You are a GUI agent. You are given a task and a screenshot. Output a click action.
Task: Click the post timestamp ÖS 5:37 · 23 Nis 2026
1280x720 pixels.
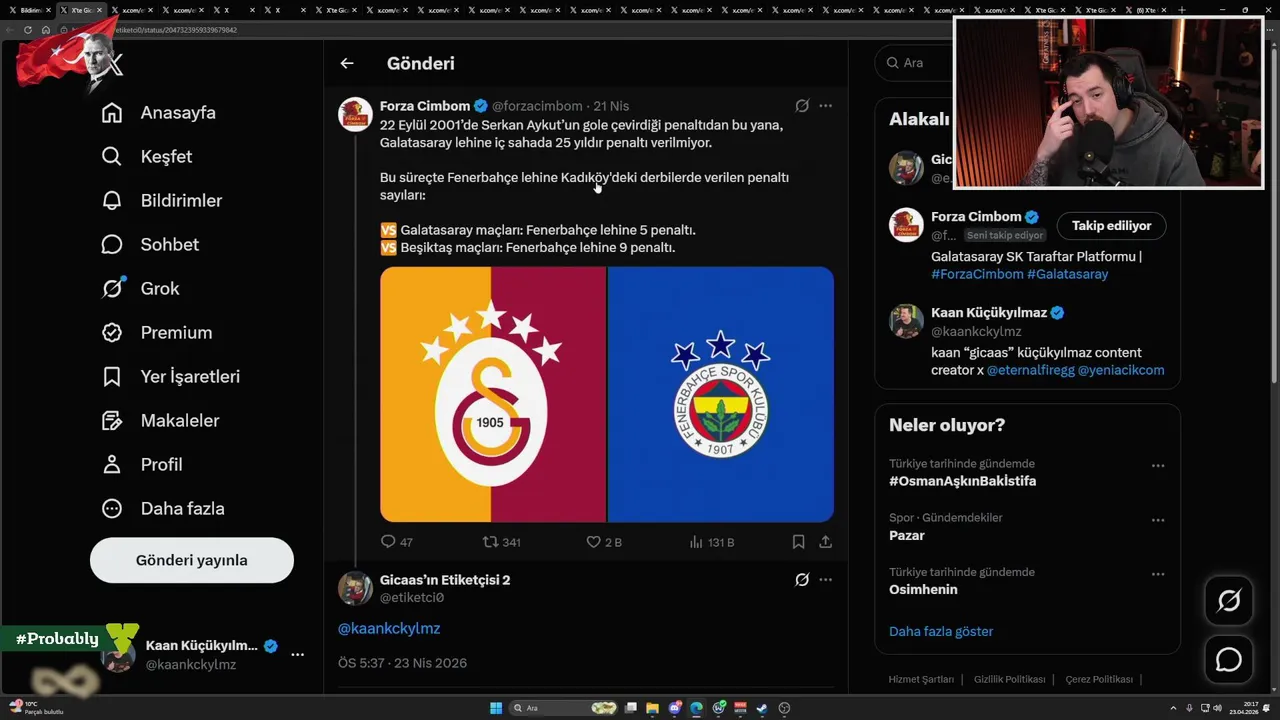click(402, 663)
